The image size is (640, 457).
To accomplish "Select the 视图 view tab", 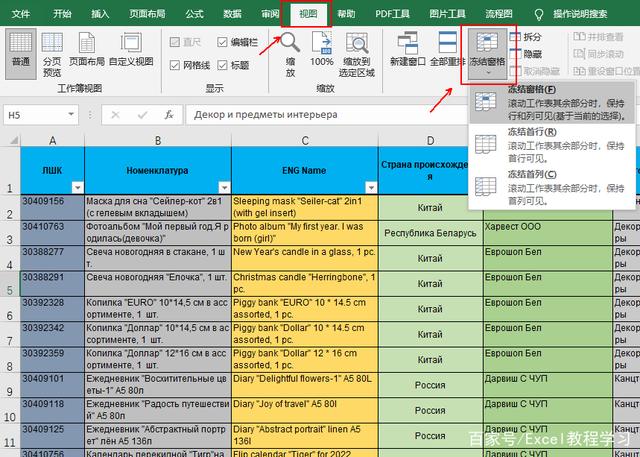I will 308,14.
